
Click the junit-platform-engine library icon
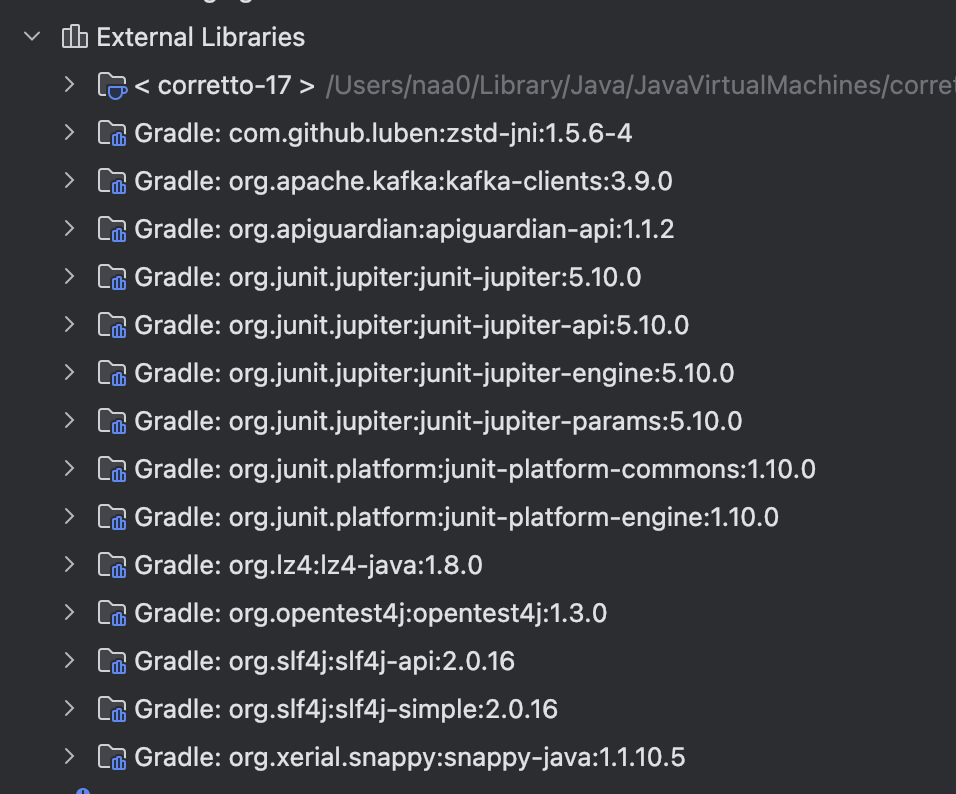[112, 517]
